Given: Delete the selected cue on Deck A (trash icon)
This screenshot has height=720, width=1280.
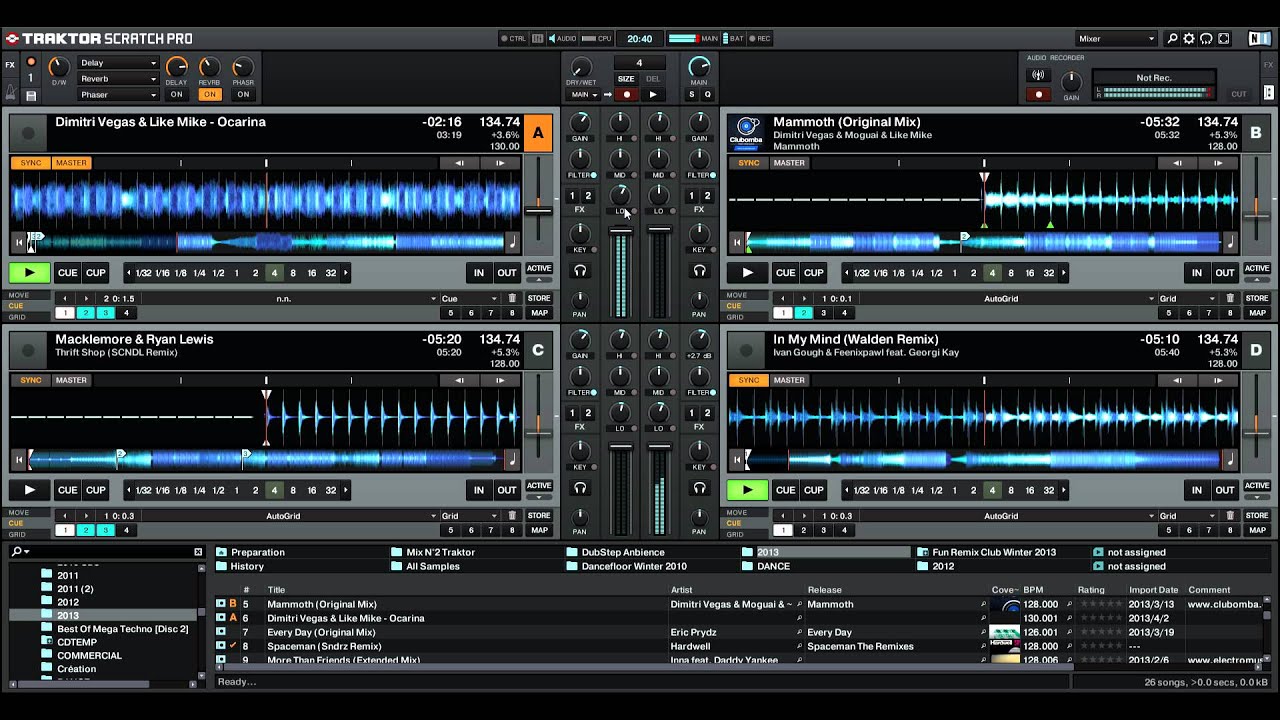Looking at the screenshot, I should 512,298.
